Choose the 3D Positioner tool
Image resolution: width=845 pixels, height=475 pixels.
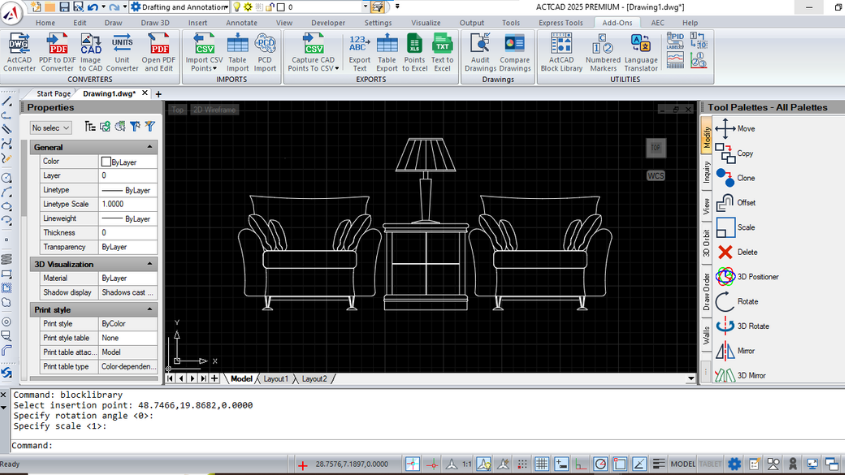pyautogui.click(x=747, y=277)
